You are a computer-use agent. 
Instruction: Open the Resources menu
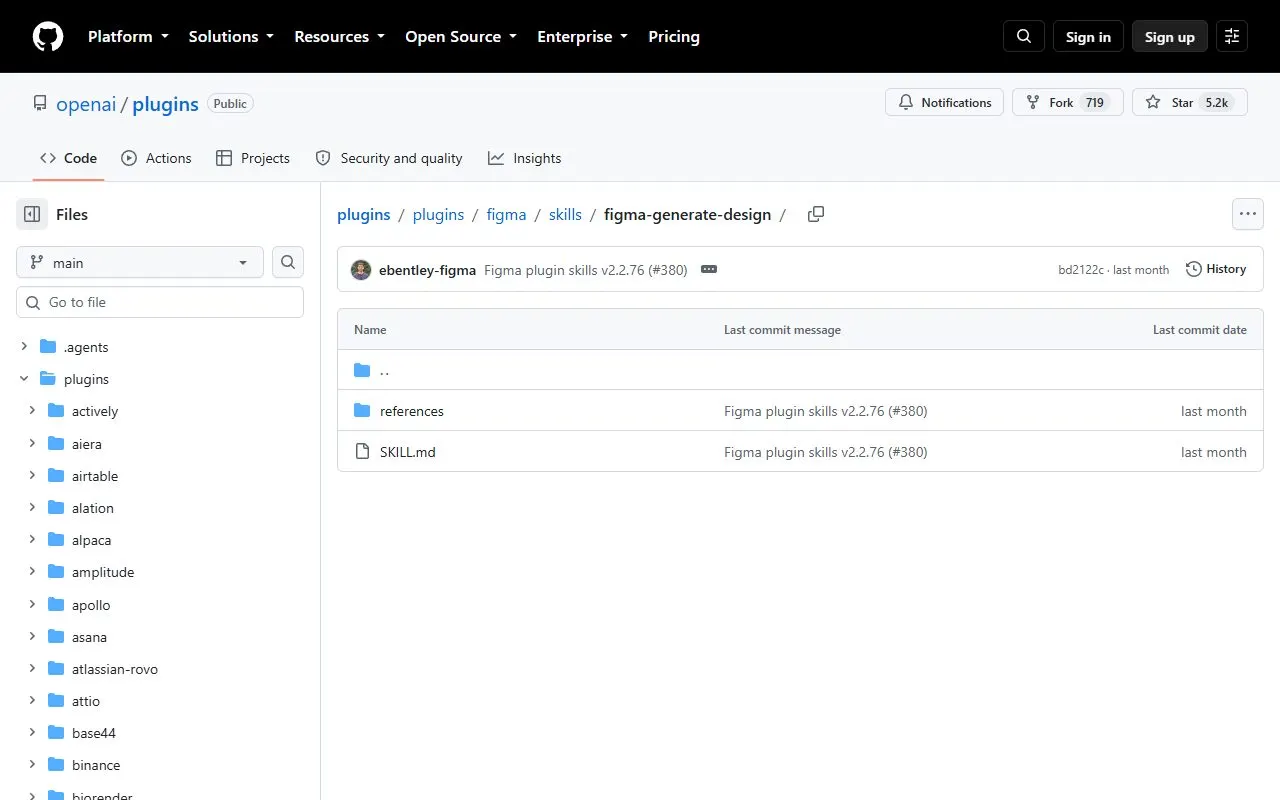point(339,36)
